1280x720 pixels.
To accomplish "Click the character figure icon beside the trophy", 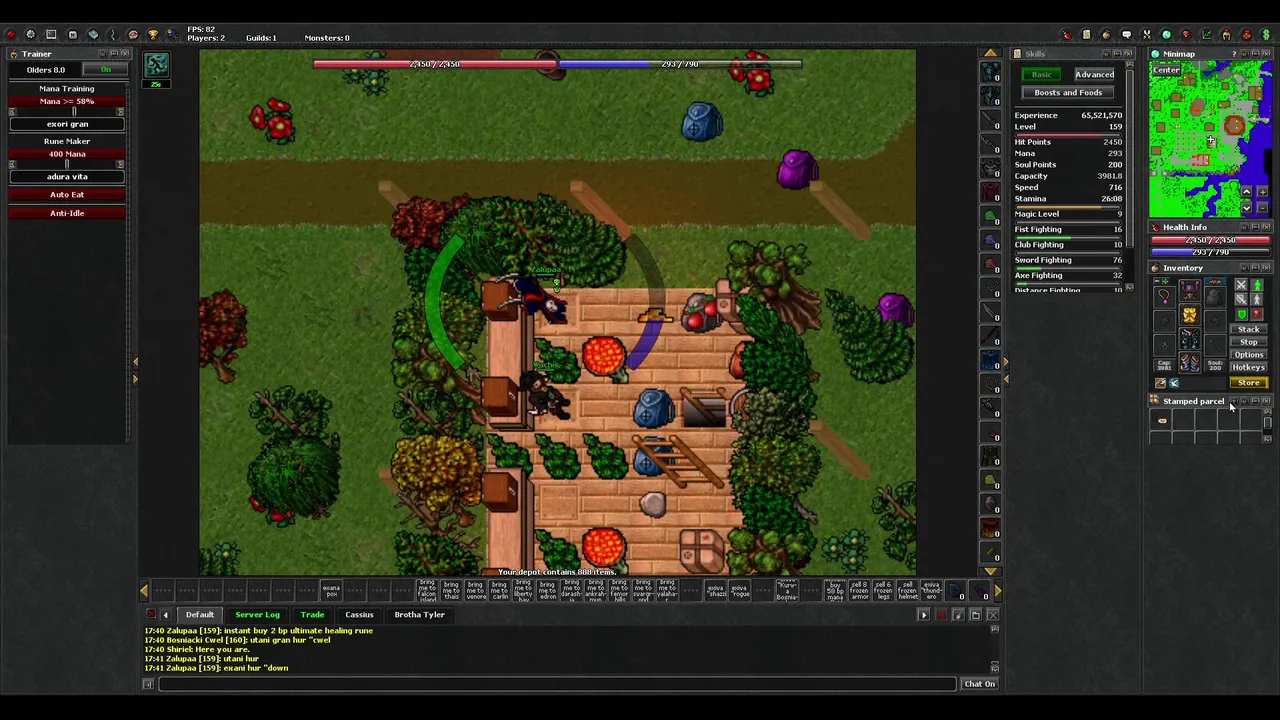I will click(x=172, y=35).
